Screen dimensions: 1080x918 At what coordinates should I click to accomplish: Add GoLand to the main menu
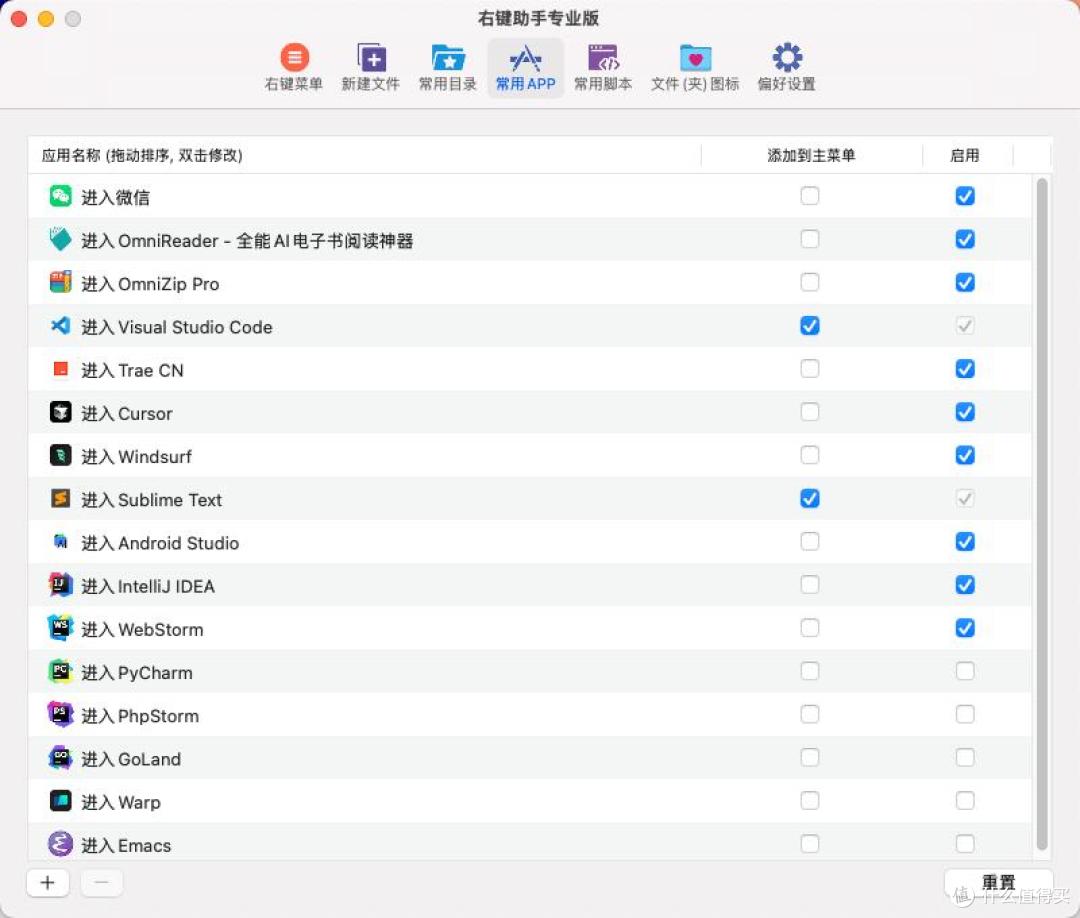pyautogui.click(x=810, y=758)
